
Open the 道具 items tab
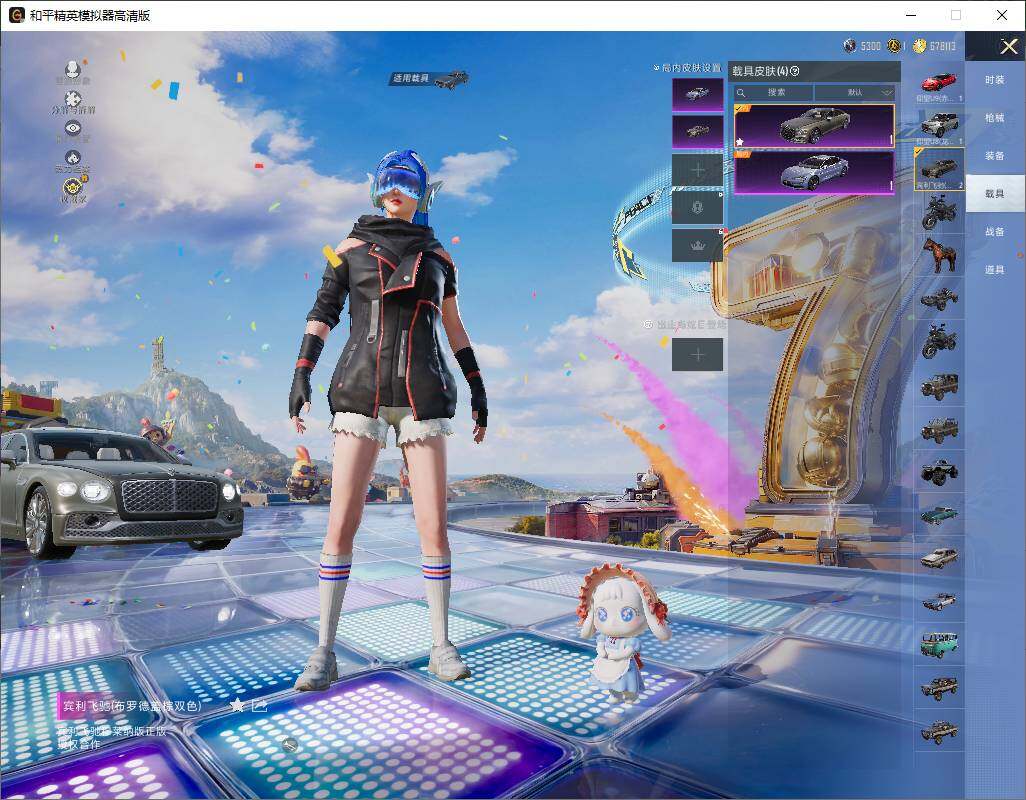click(x=995, y=270)
